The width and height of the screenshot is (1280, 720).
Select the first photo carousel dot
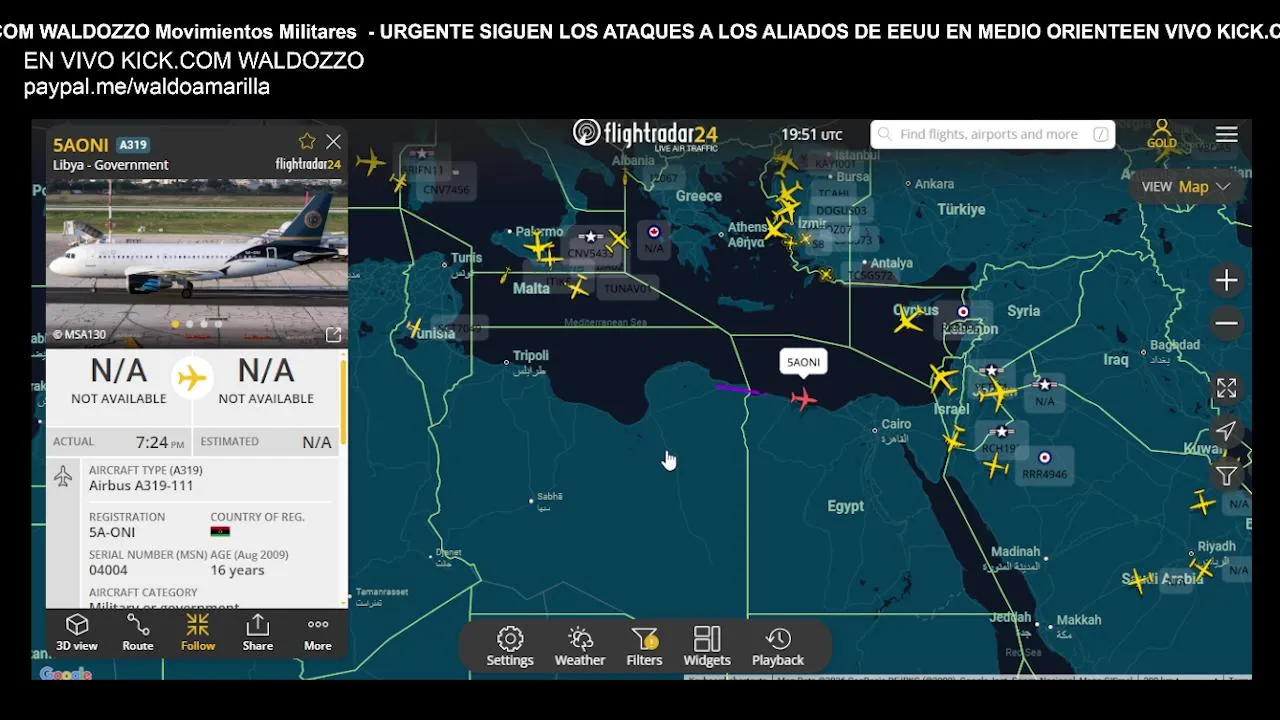click(x=176, y=324)
